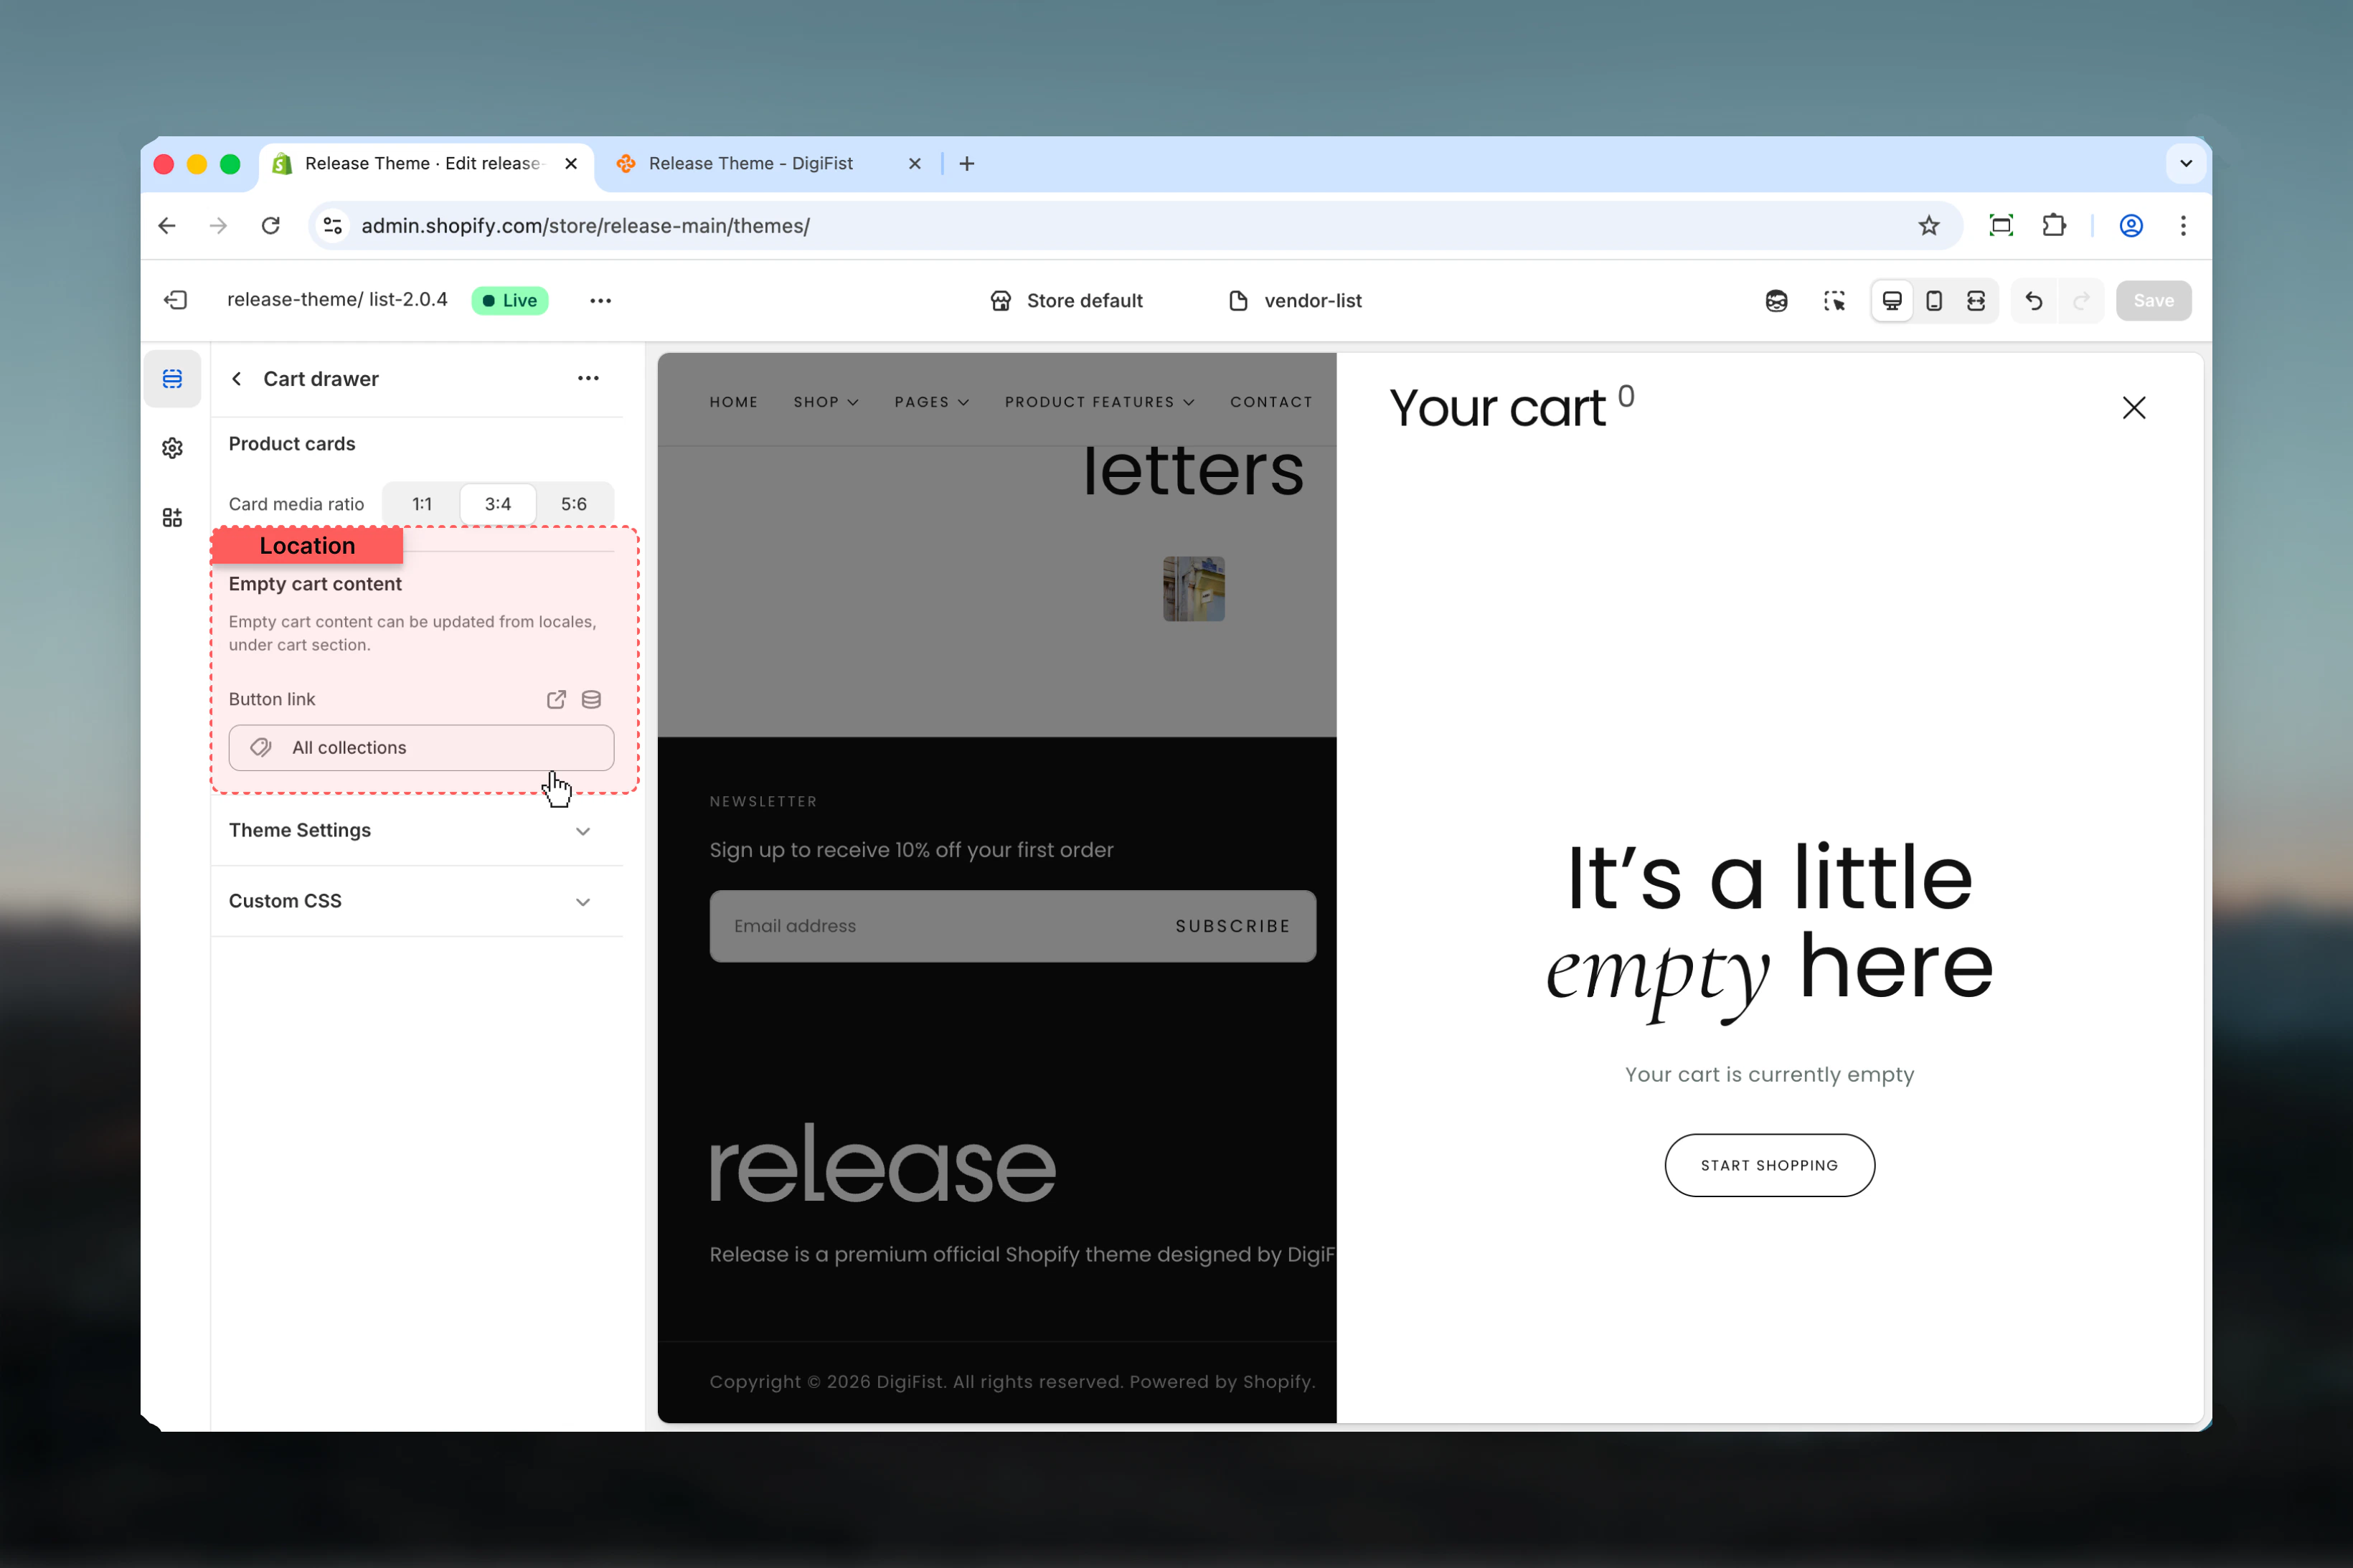Click the screen capture icon in toolbar
The width and height of the screenshot is (2353, 1568).
2001,226
